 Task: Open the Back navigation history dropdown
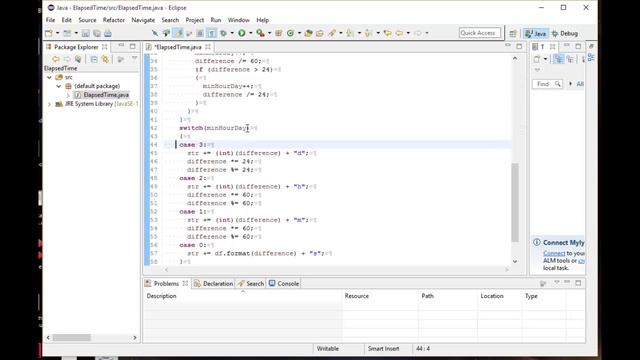coord(408,33)
